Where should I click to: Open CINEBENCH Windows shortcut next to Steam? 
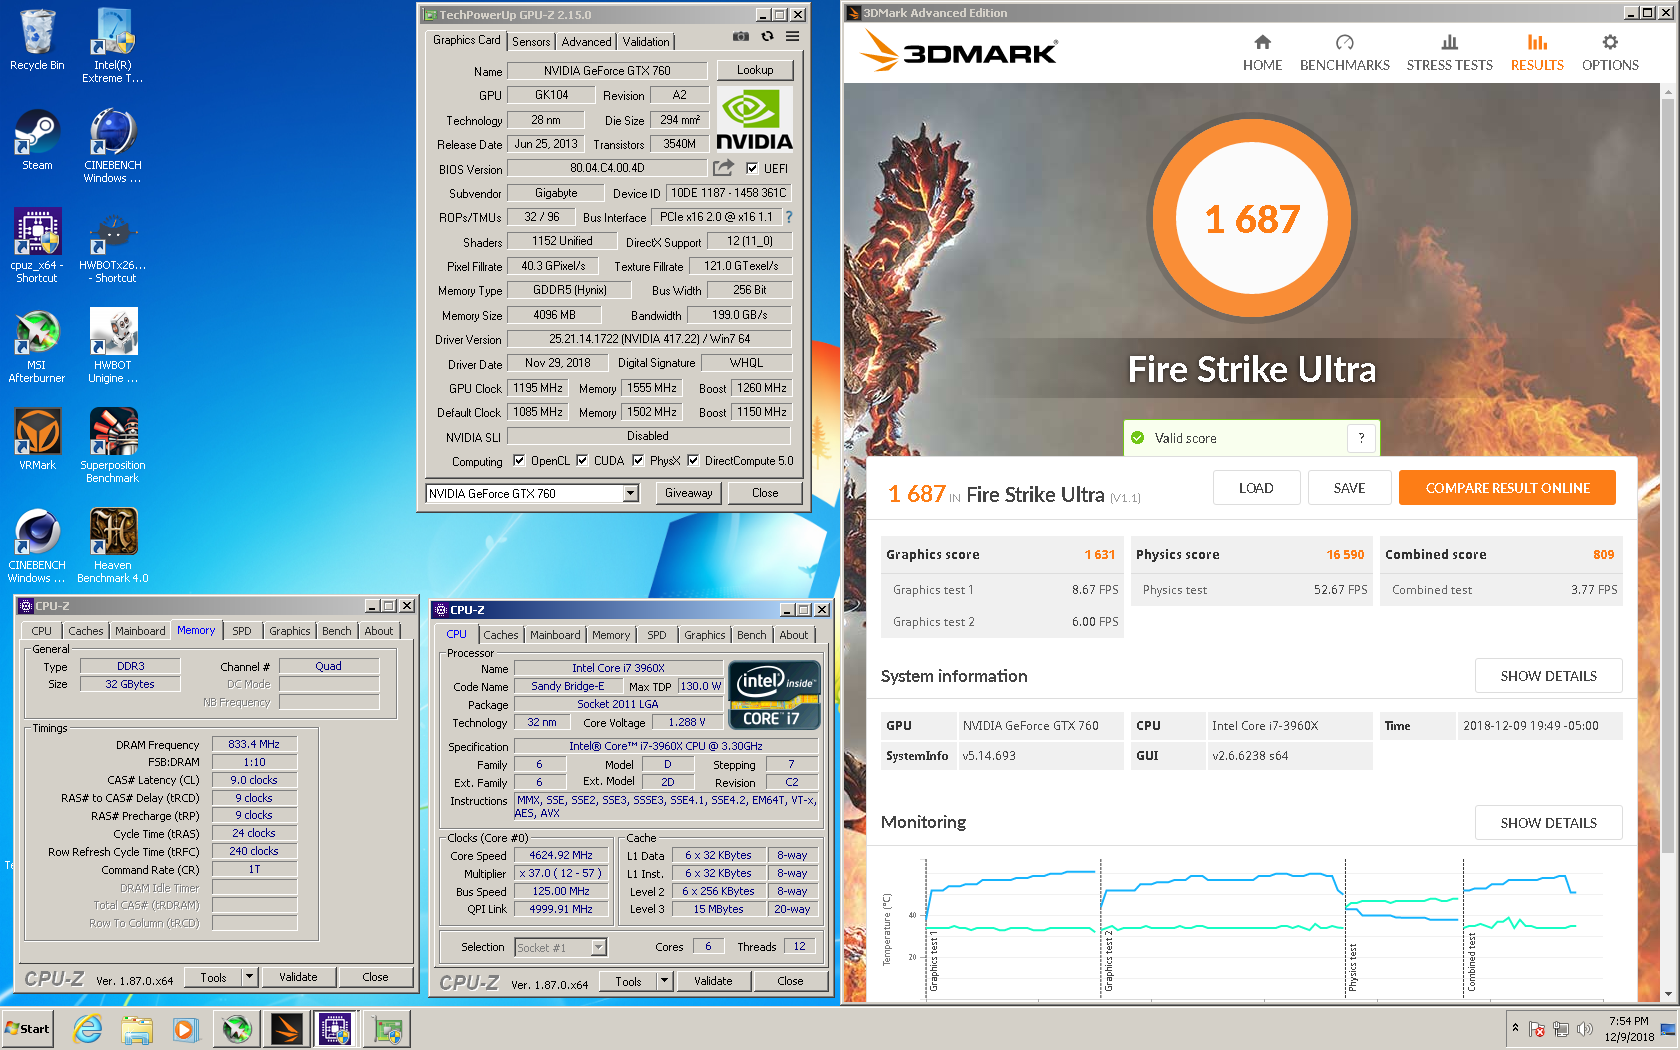point(112,146)
